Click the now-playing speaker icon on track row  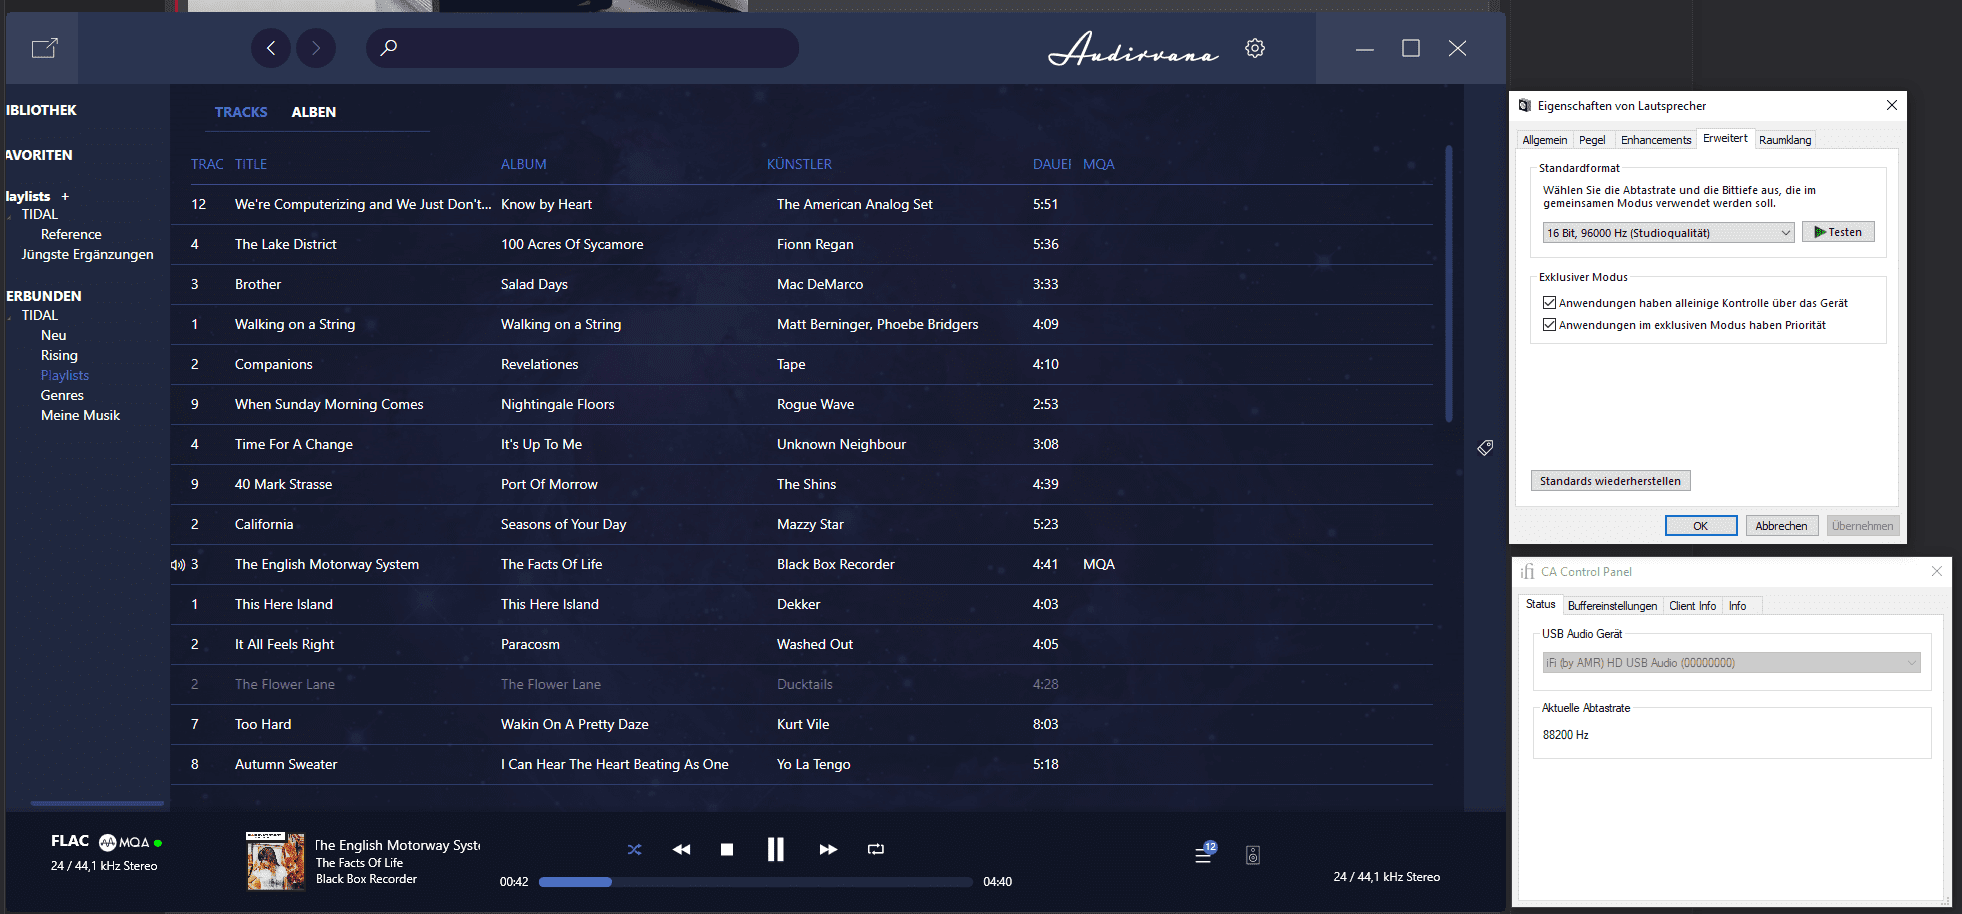[178, 564]
